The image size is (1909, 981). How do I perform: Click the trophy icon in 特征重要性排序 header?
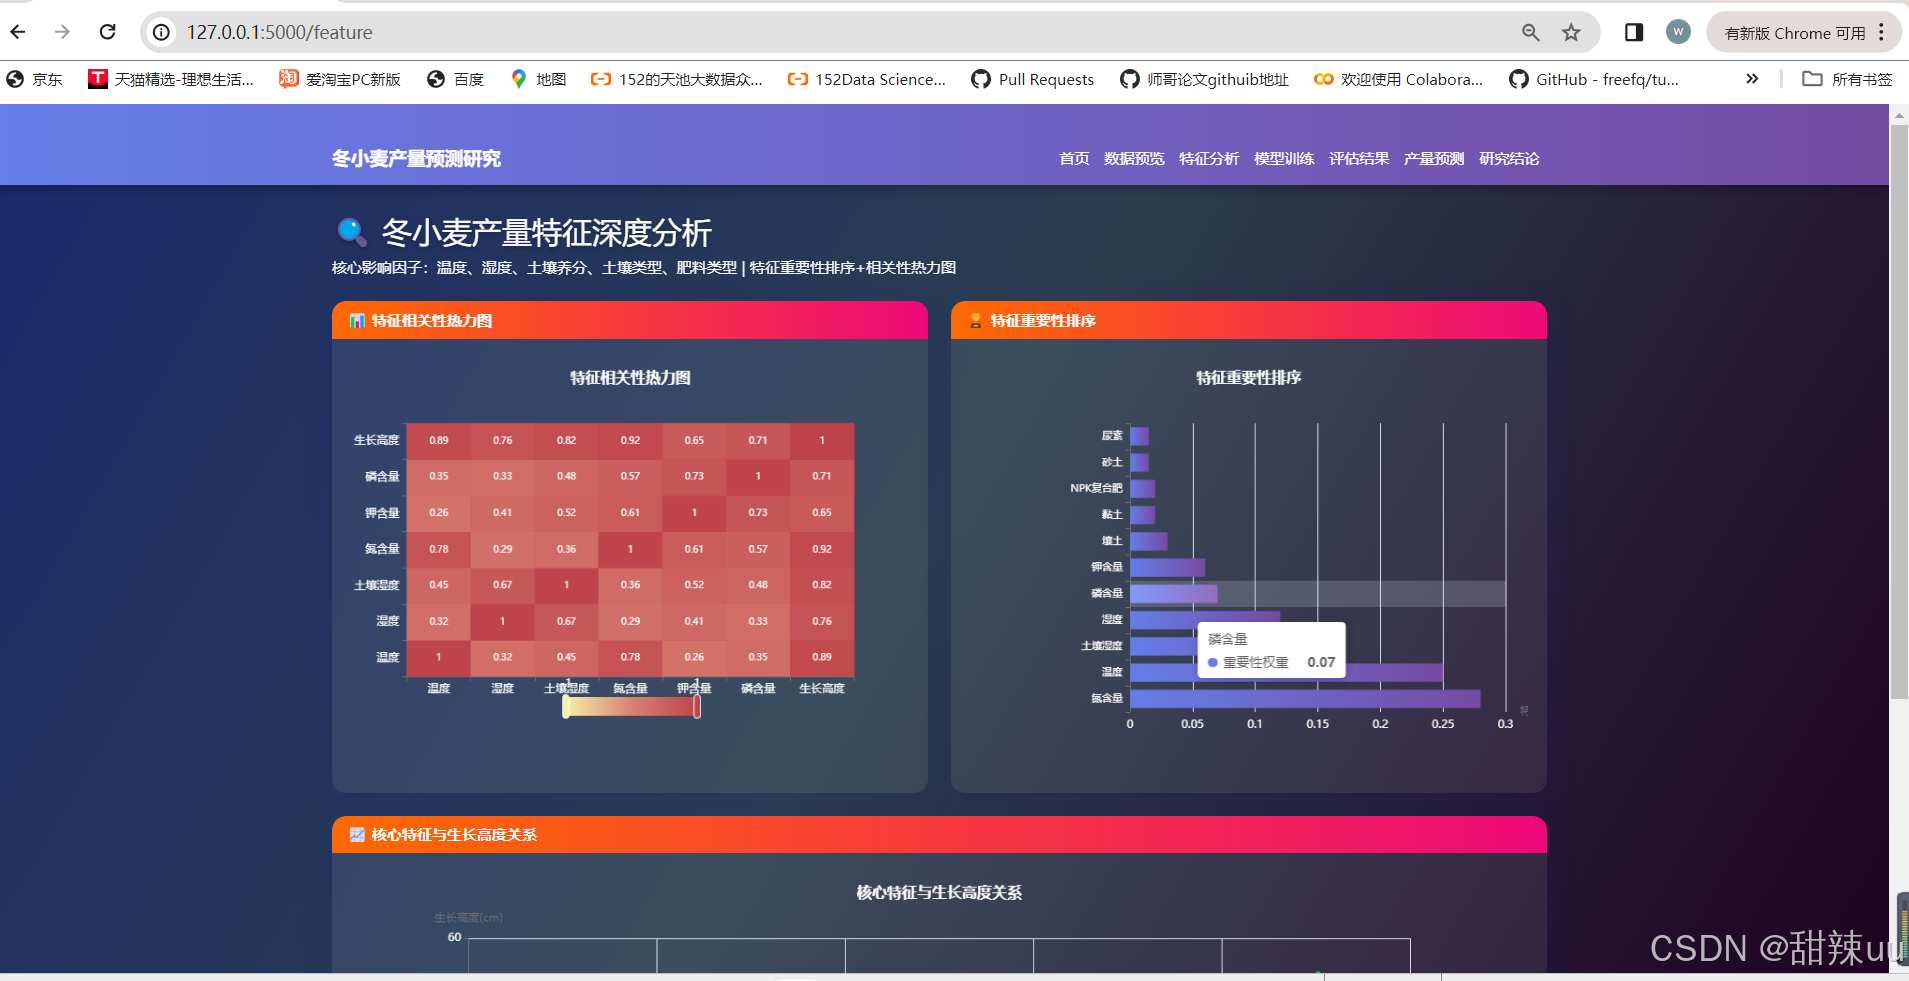pos(975,321)
